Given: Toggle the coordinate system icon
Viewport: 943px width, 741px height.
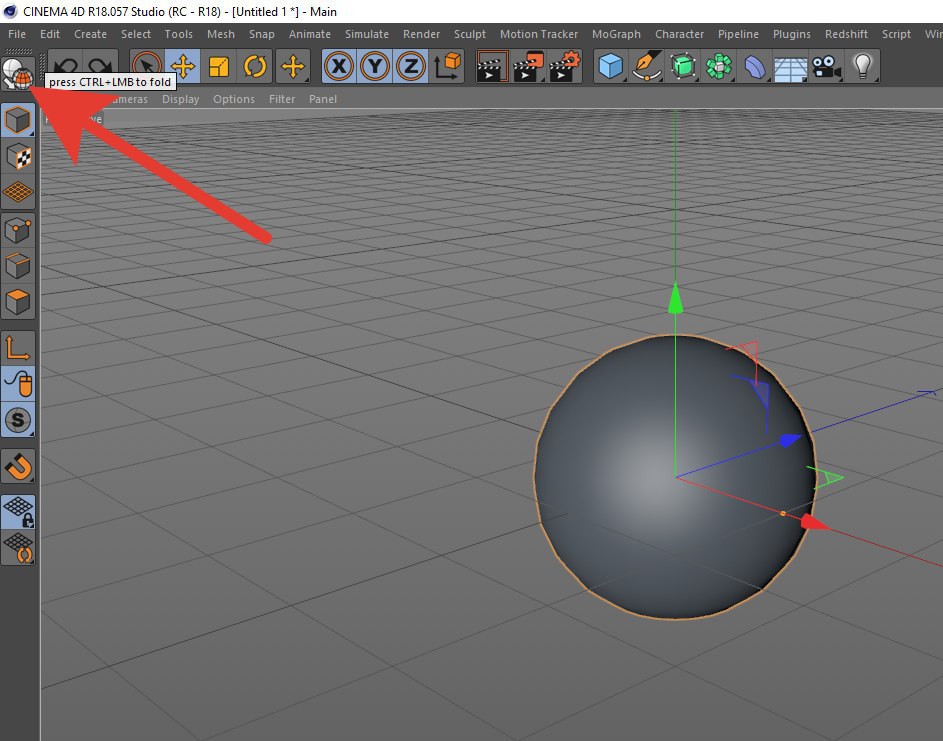Looking at the screenshot, I should point(447,66).
